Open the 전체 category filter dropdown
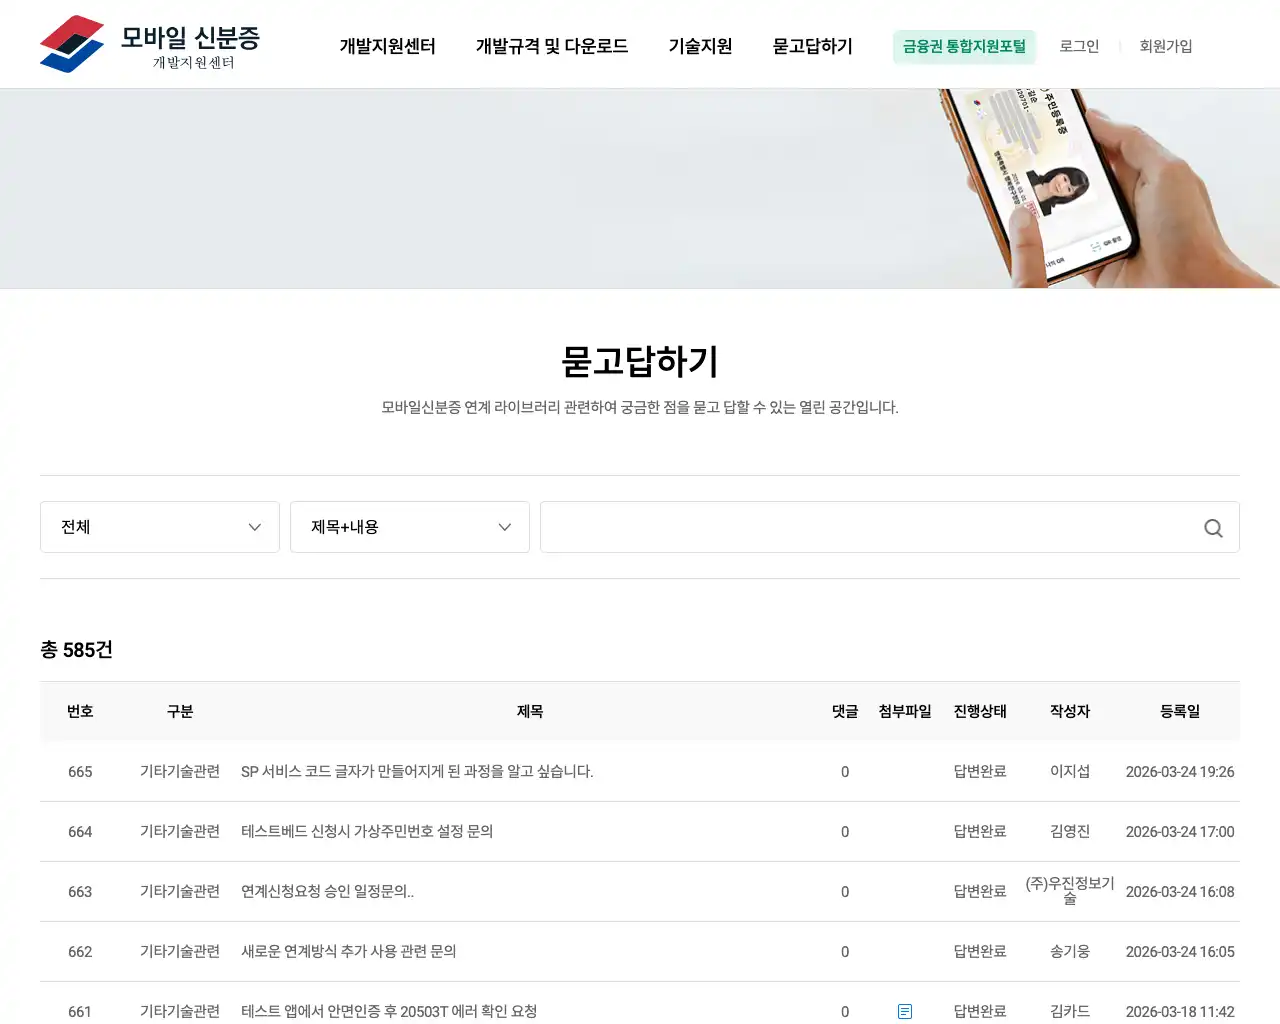Image resolution: width=1280 pixels, height=1024 pixels. (x=160, y=527)
